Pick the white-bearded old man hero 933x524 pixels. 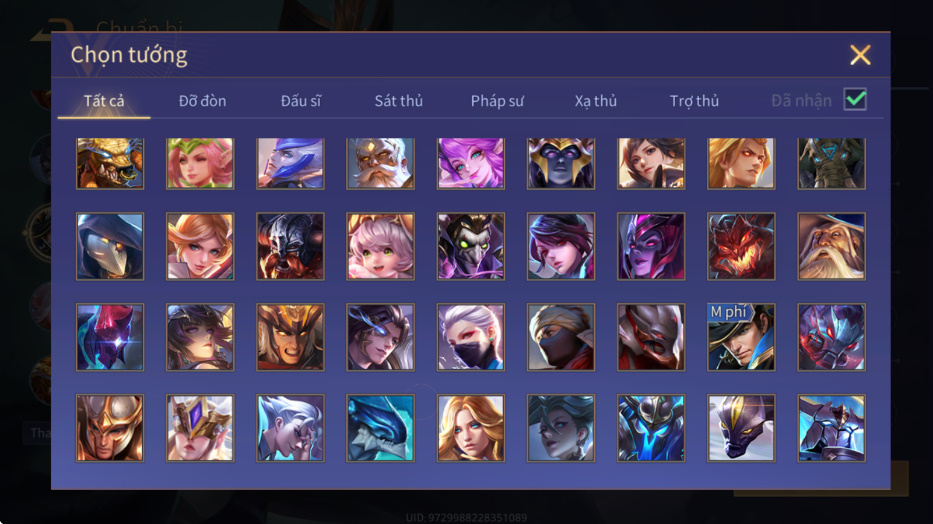point(380,164)
